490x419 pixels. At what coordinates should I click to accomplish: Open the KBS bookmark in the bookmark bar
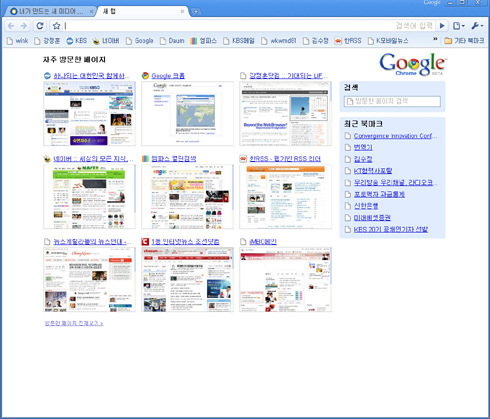(x=77, y=41)
